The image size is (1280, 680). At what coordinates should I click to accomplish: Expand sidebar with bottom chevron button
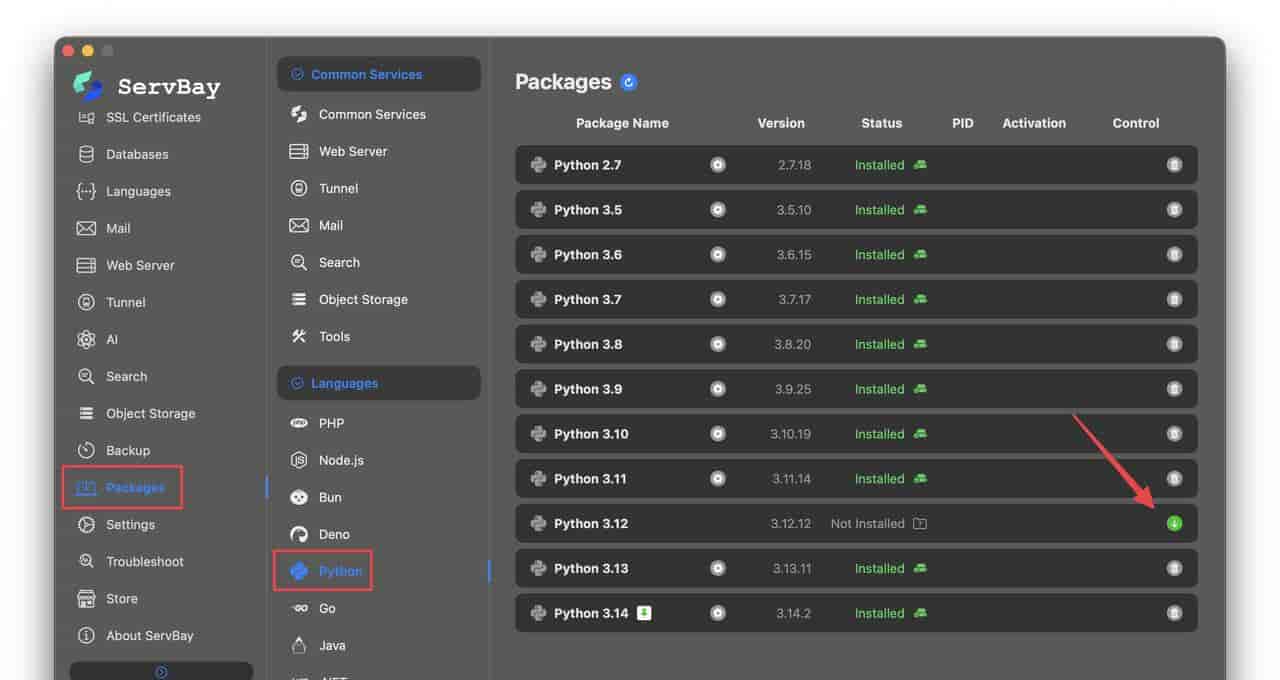click(x=161, y=671)
